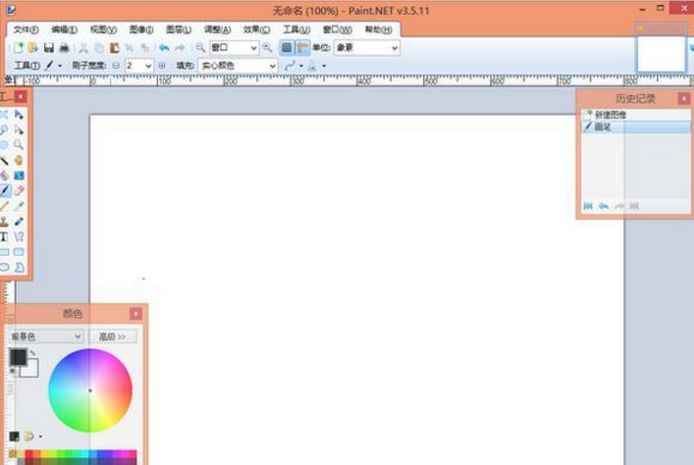The width and height of the screenshot is (694, 465).
Task: Open the 图像(I) menu
Action: [x=141, y=30]
